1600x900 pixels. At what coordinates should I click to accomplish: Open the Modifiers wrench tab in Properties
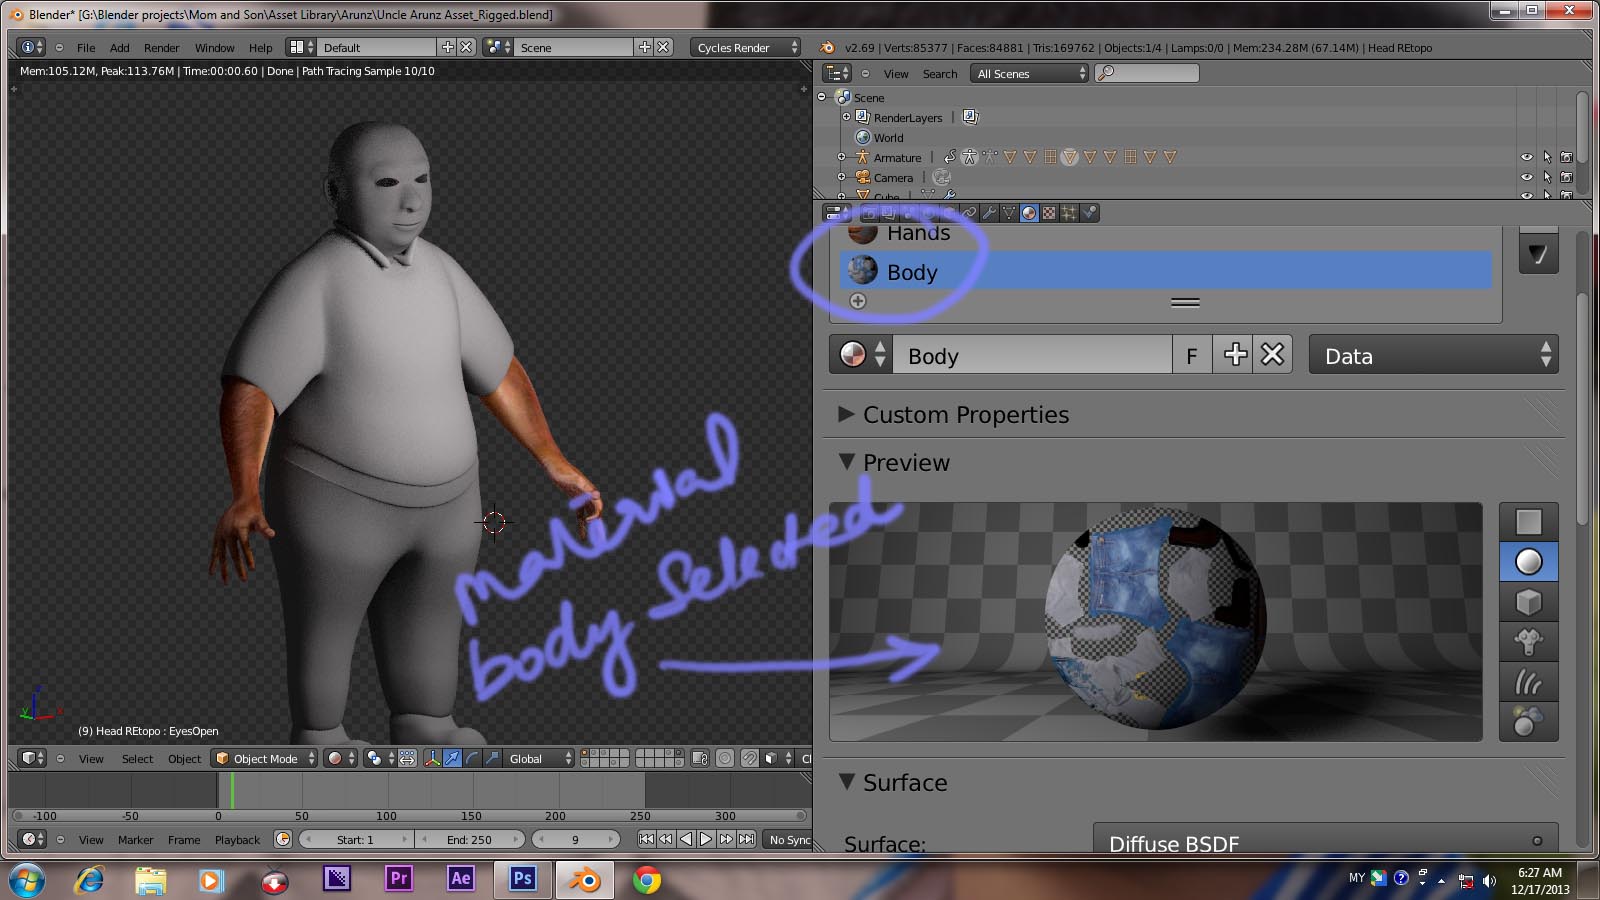click(x=989, y=212)
